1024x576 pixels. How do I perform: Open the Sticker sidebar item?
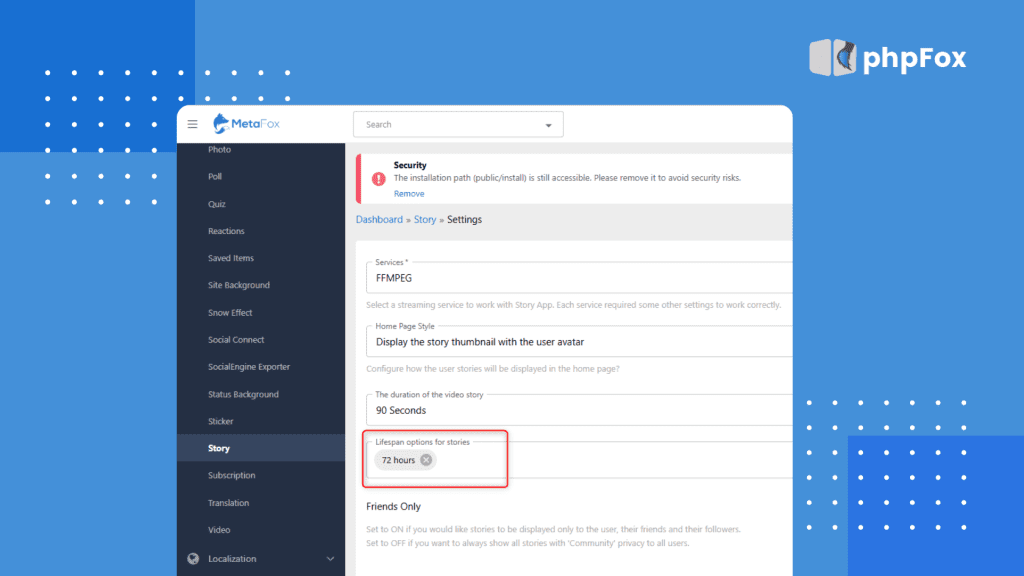point(220,421)
